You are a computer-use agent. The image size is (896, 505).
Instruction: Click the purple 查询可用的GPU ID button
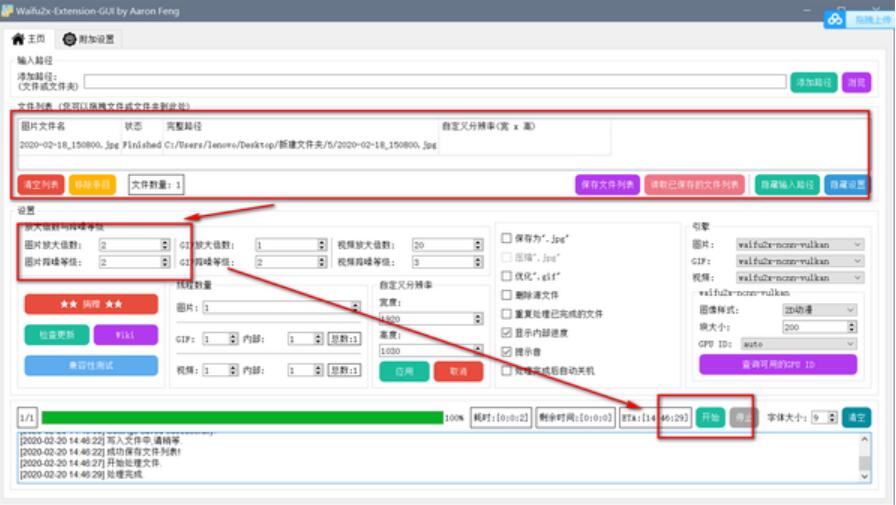(778, 364)
